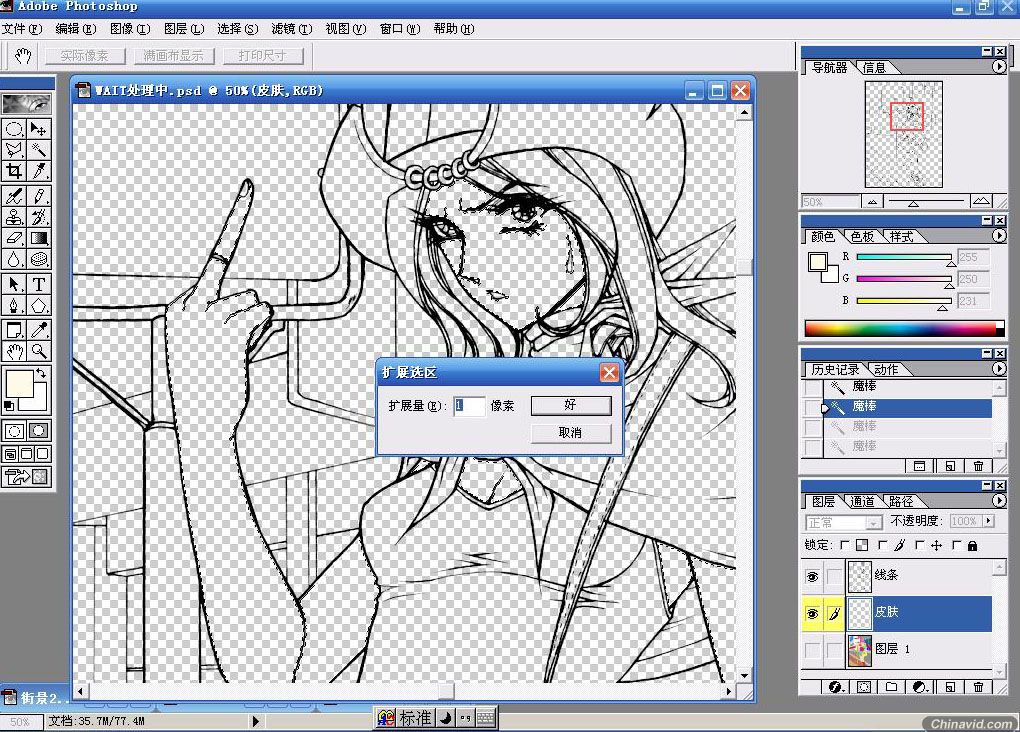Delete layer with Layers trash icon
Image resolution: width=1020 pixels, height=732 pixels.
978,687
